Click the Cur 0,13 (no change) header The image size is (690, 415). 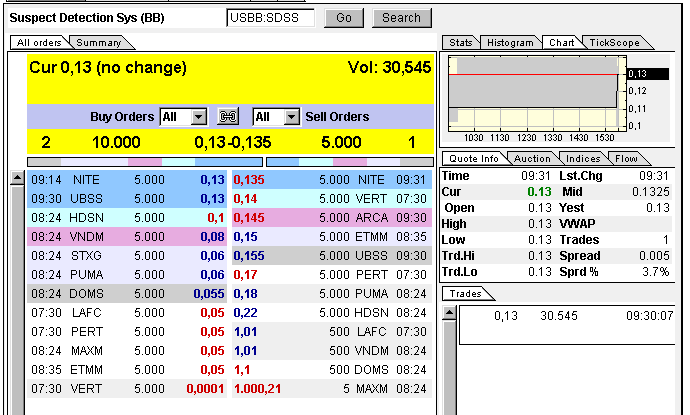(x=108, y=68)
